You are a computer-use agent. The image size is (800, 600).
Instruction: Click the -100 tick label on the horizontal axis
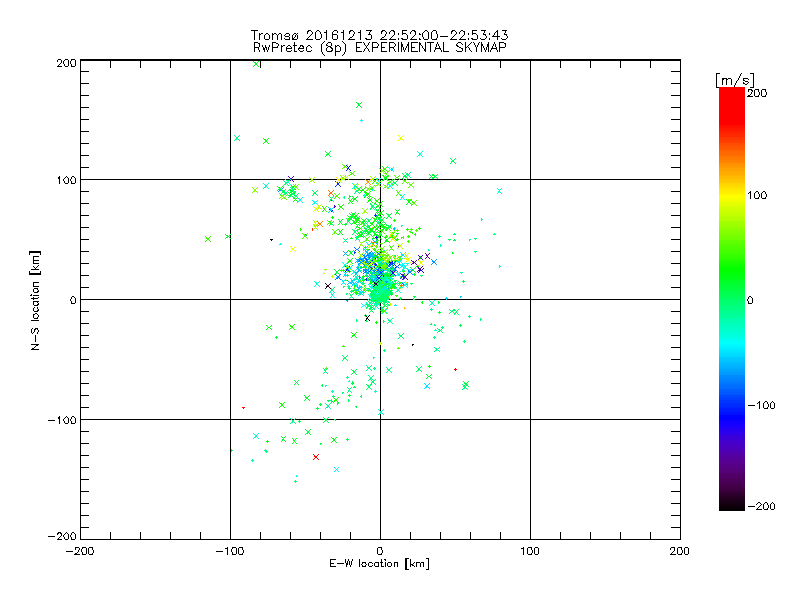coord(230,550)
